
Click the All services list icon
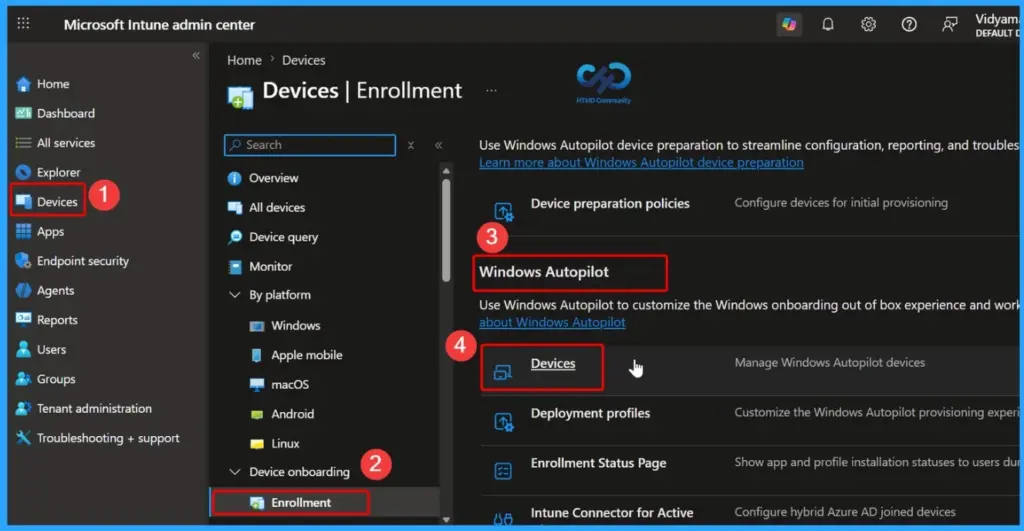click(x=24, y=143)
